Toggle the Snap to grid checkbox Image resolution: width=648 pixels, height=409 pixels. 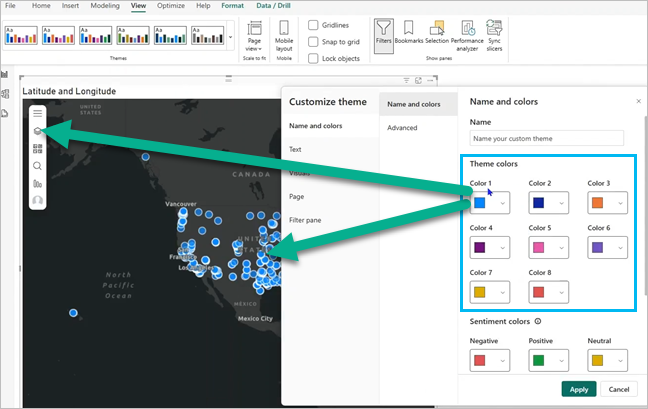[x=314, y=42]
